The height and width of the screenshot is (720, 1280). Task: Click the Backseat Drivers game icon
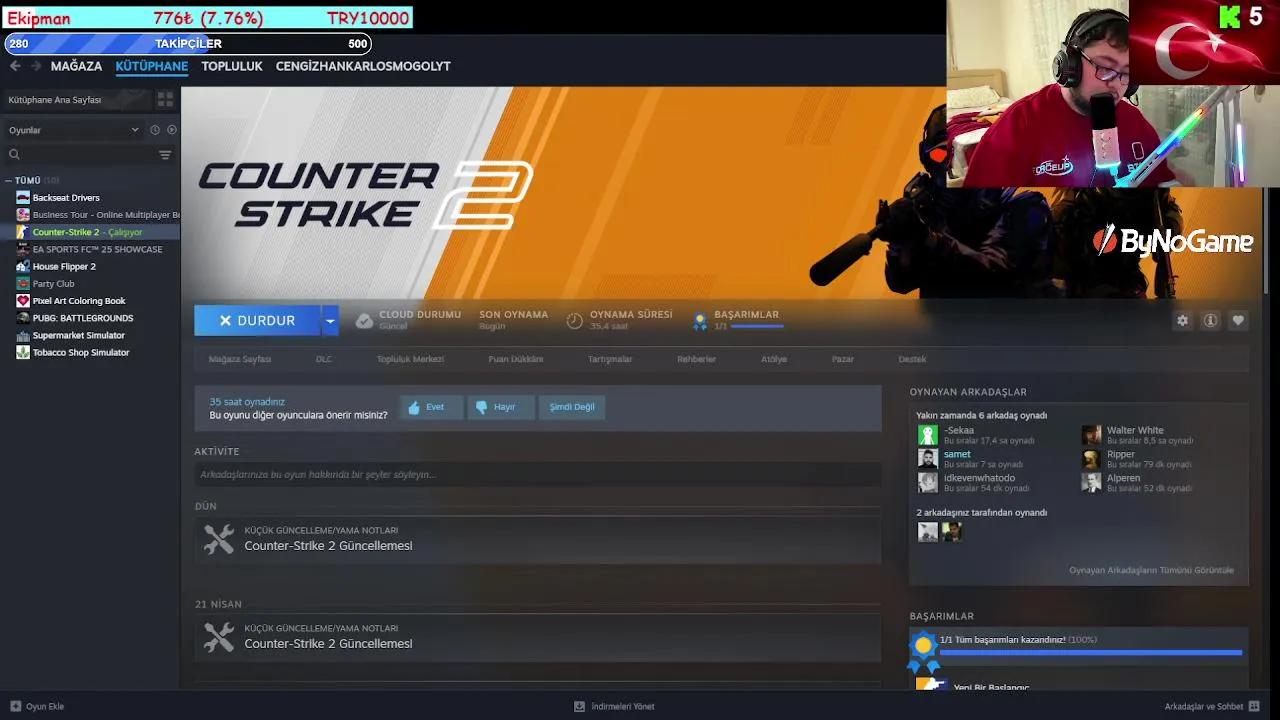pyautogui.click(x=23, y=198)
